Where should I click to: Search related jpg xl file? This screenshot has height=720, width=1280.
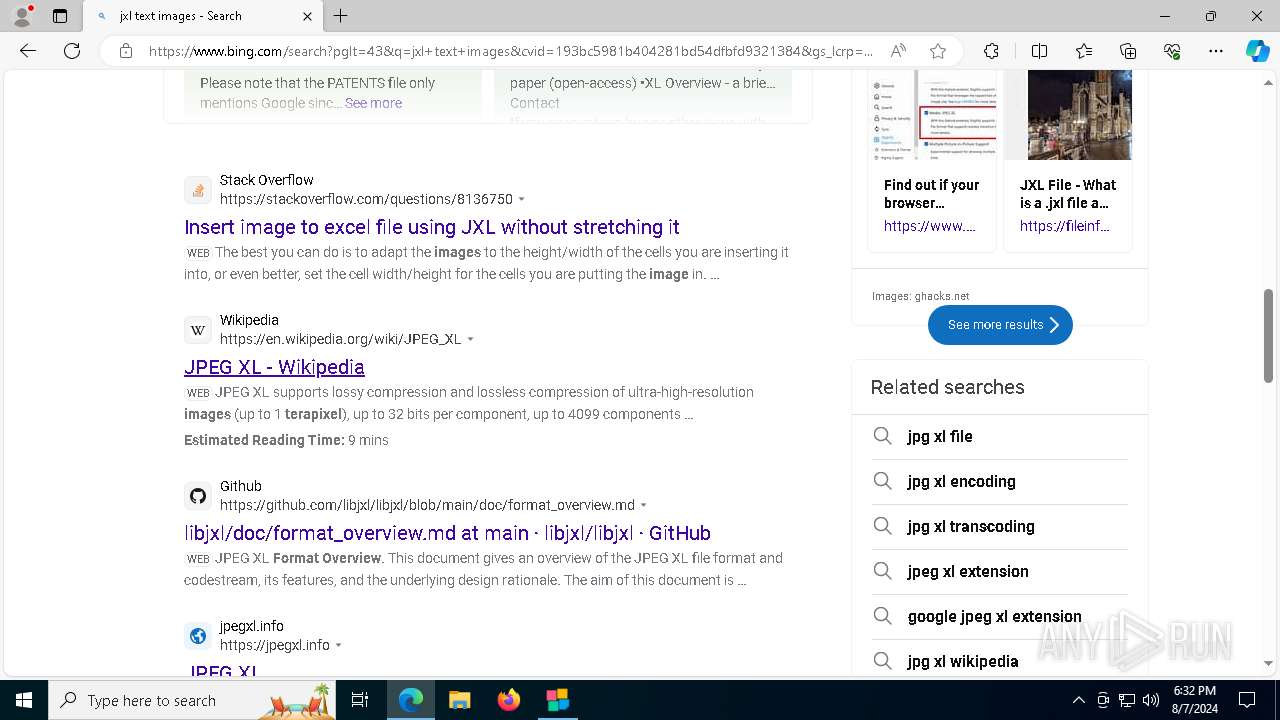(1000, 437)
